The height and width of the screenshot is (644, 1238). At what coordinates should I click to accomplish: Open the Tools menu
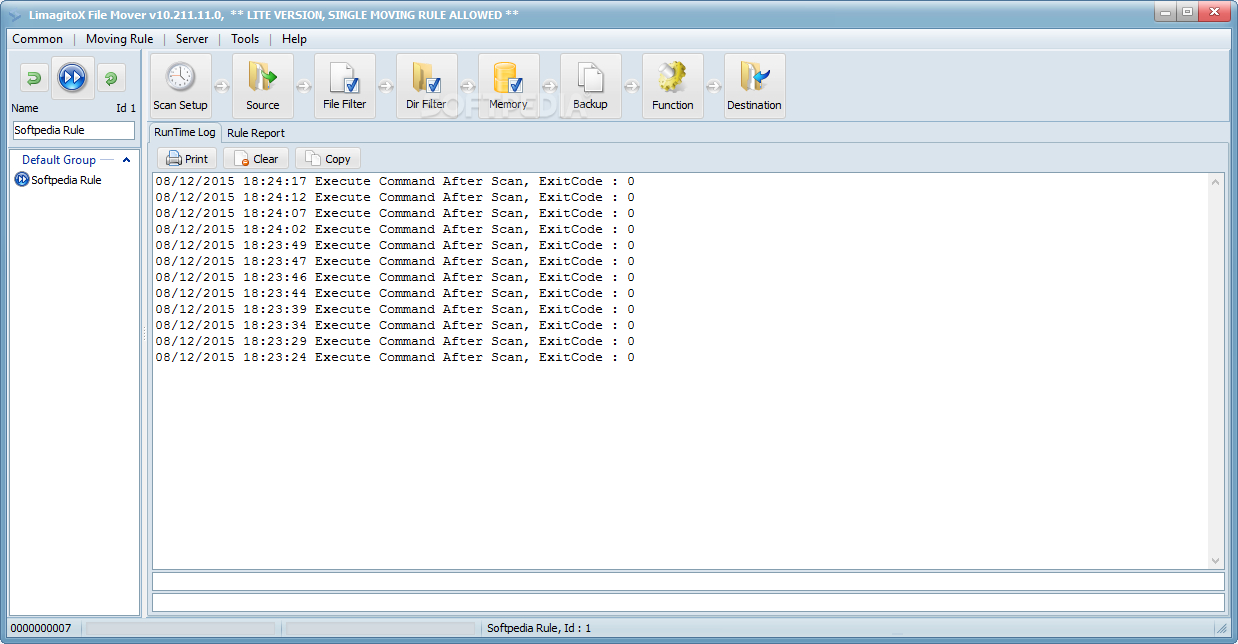click(x=245, y=39)
